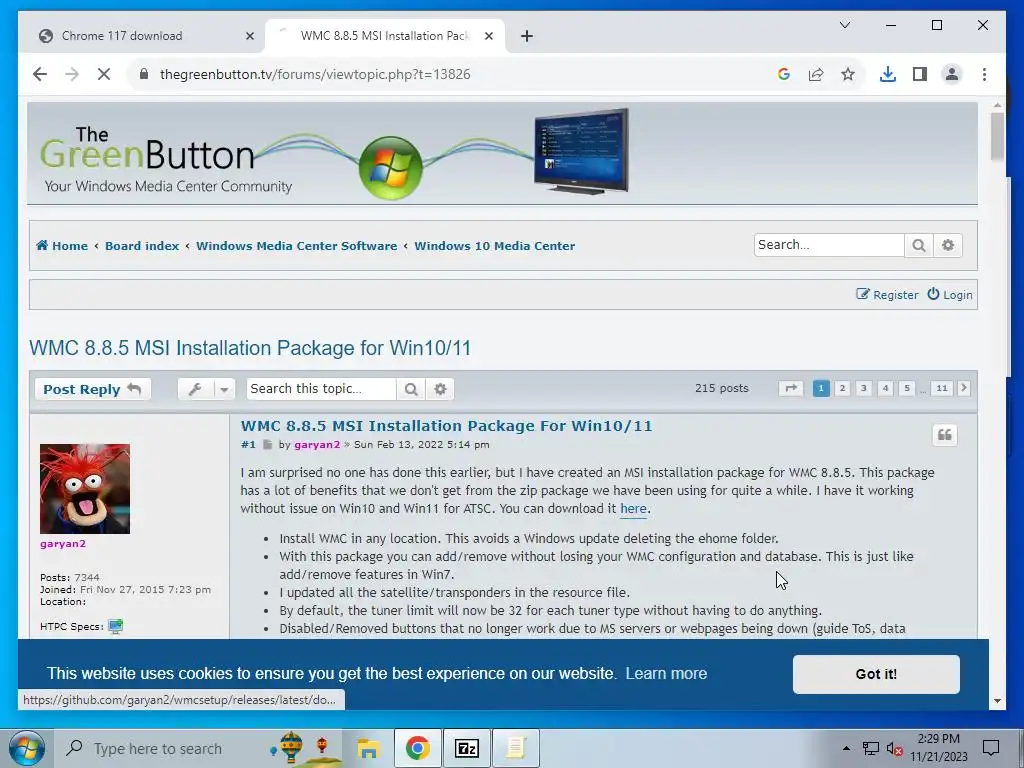
Task: Go to next page arrow in pagination
Action: coord(964,389)
